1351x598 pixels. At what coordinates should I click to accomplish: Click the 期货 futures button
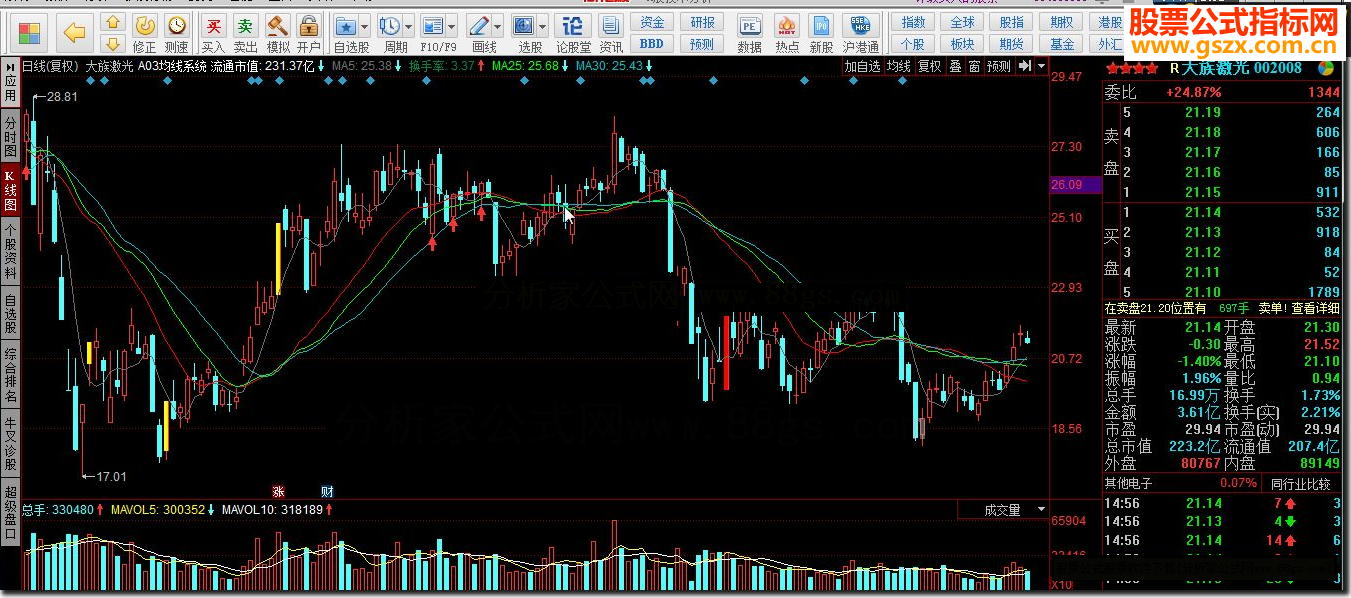tap(1012, 43)
